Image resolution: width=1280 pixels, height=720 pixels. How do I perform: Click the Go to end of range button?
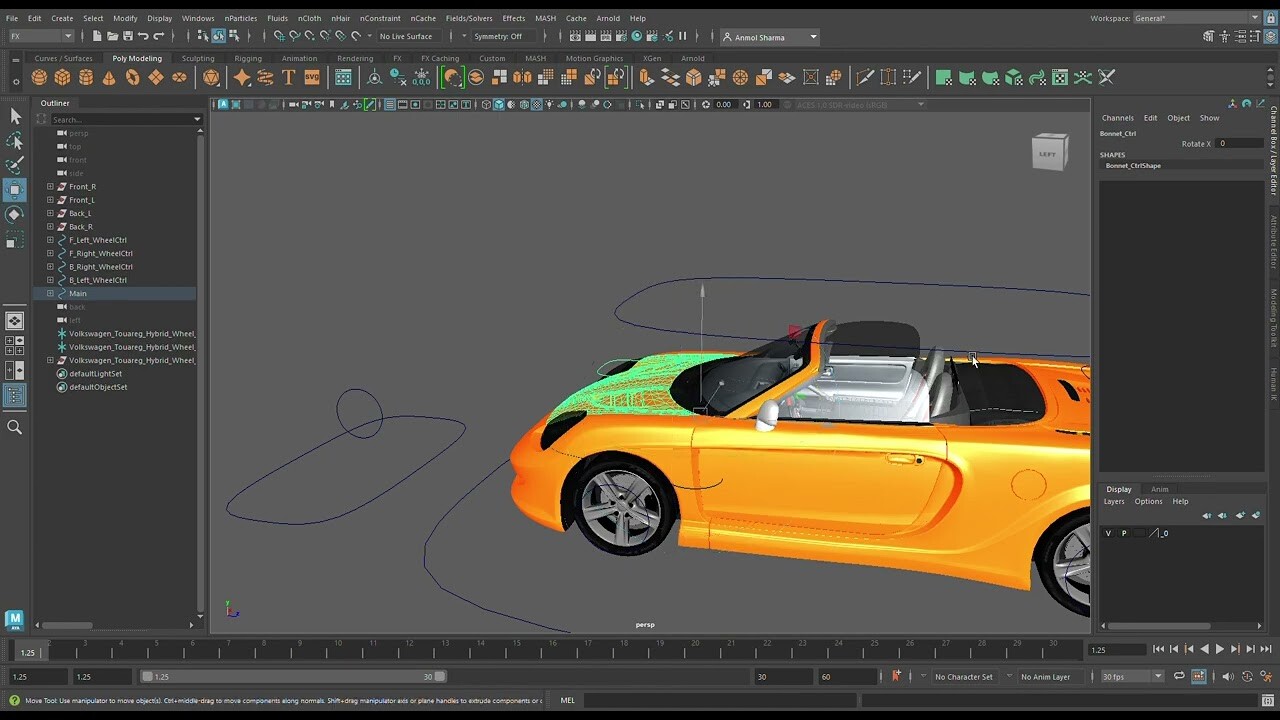[1265, 650]
